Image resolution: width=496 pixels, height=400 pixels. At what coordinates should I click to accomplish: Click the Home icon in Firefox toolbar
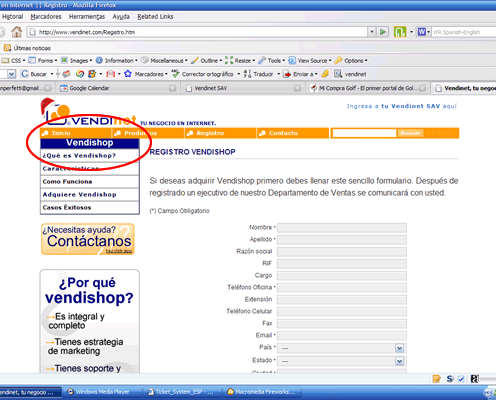(16, 32)
